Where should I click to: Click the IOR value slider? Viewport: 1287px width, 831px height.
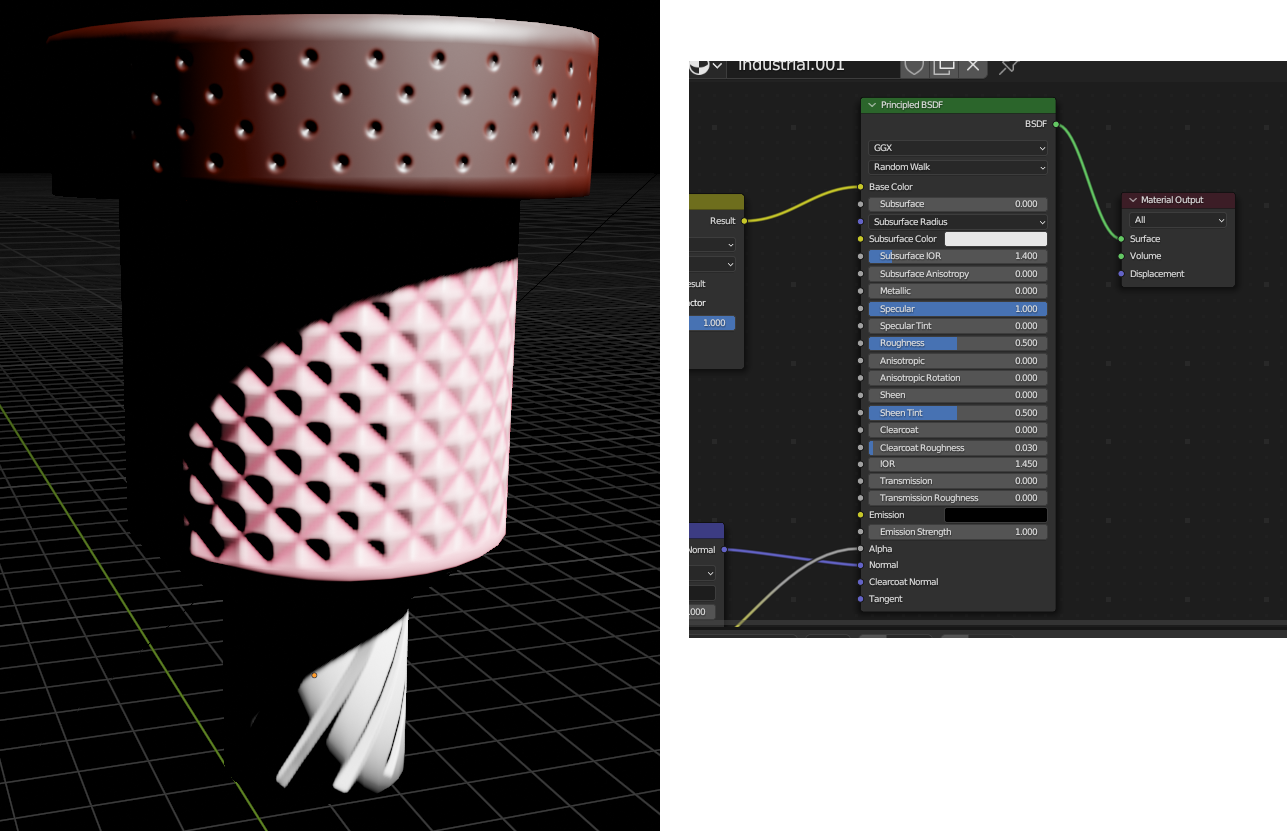pos(958,464)
